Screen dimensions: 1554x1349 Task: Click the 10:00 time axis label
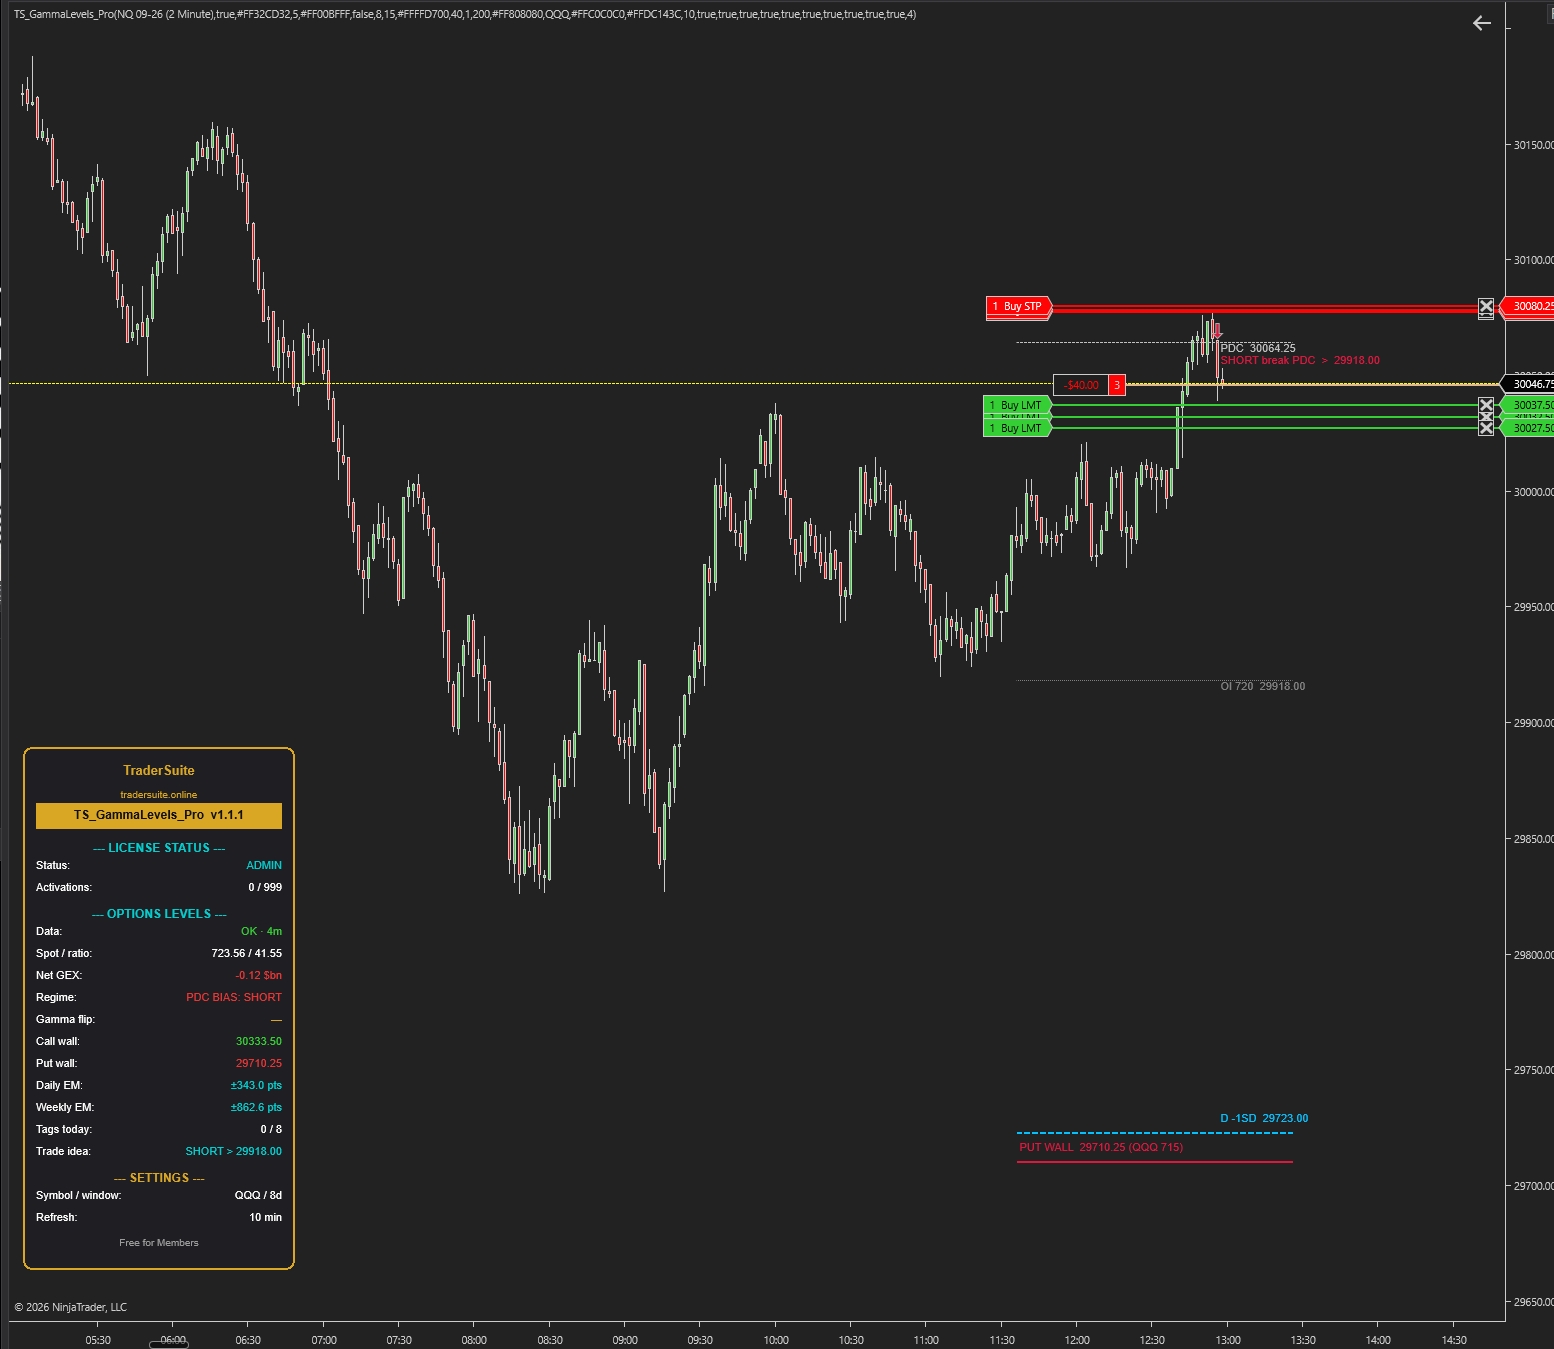pyautogui.click(x=776, y=1340)
